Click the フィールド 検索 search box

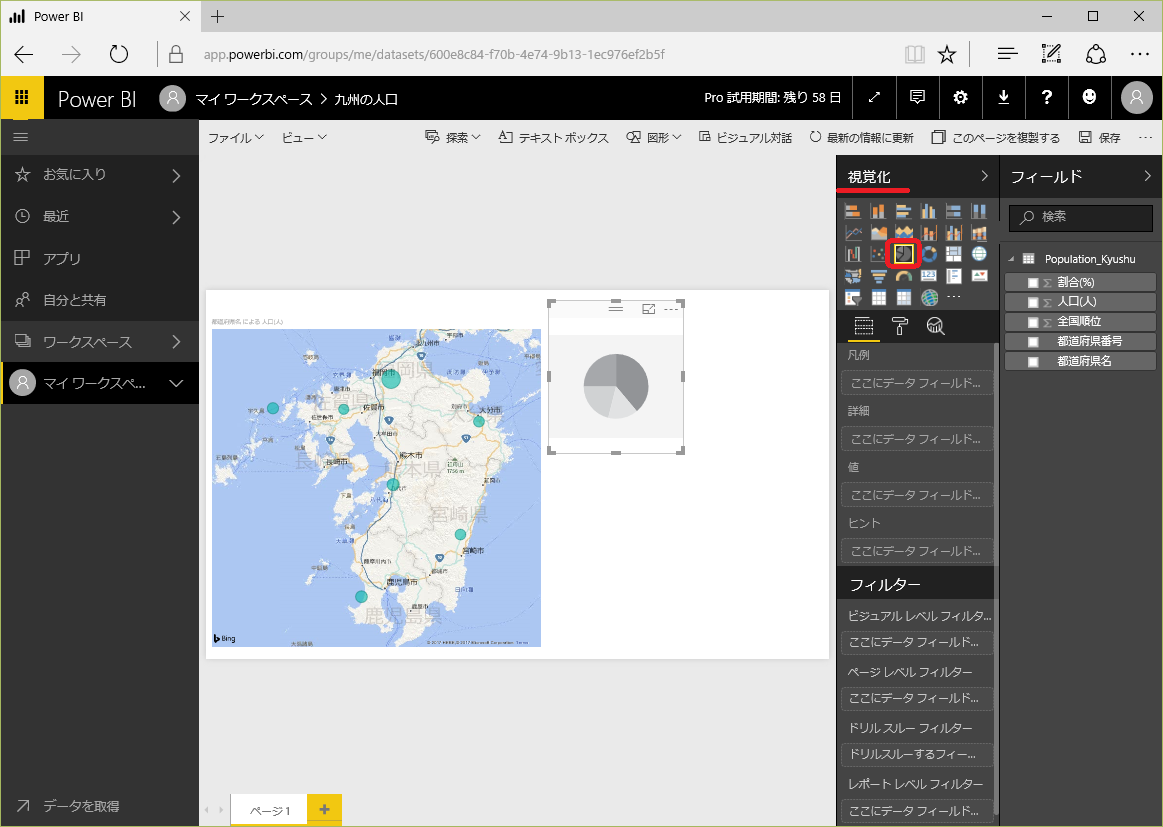pyautogui.click(x=1081, y=217)
